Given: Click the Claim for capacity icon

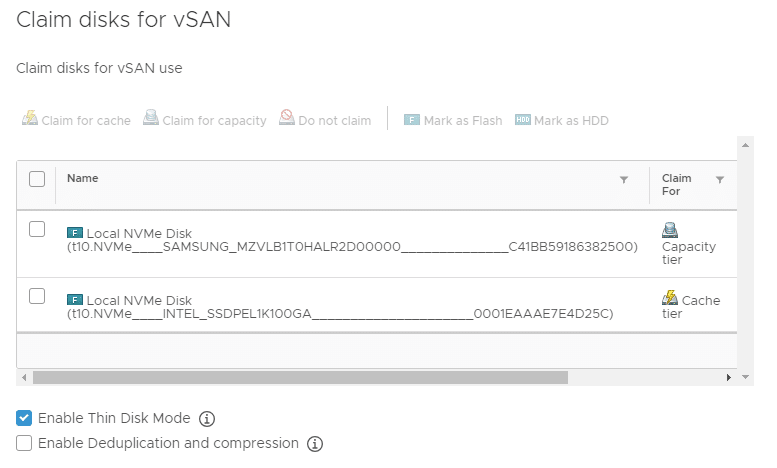Looking at the screenshot, I should point(151,117).
